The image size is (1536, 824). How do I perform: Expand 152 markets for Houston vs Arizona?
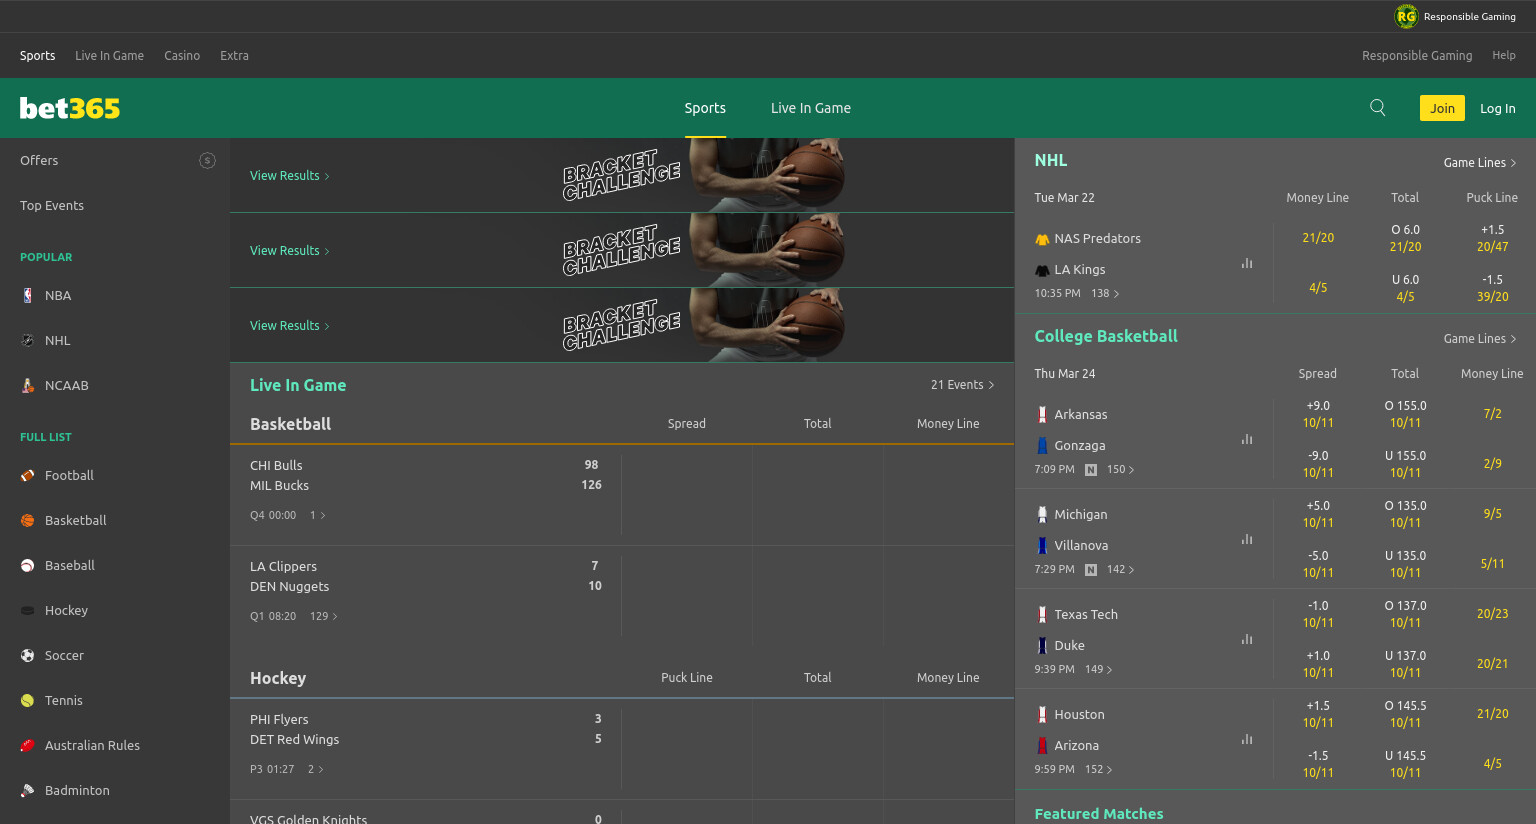point(1098,769)
